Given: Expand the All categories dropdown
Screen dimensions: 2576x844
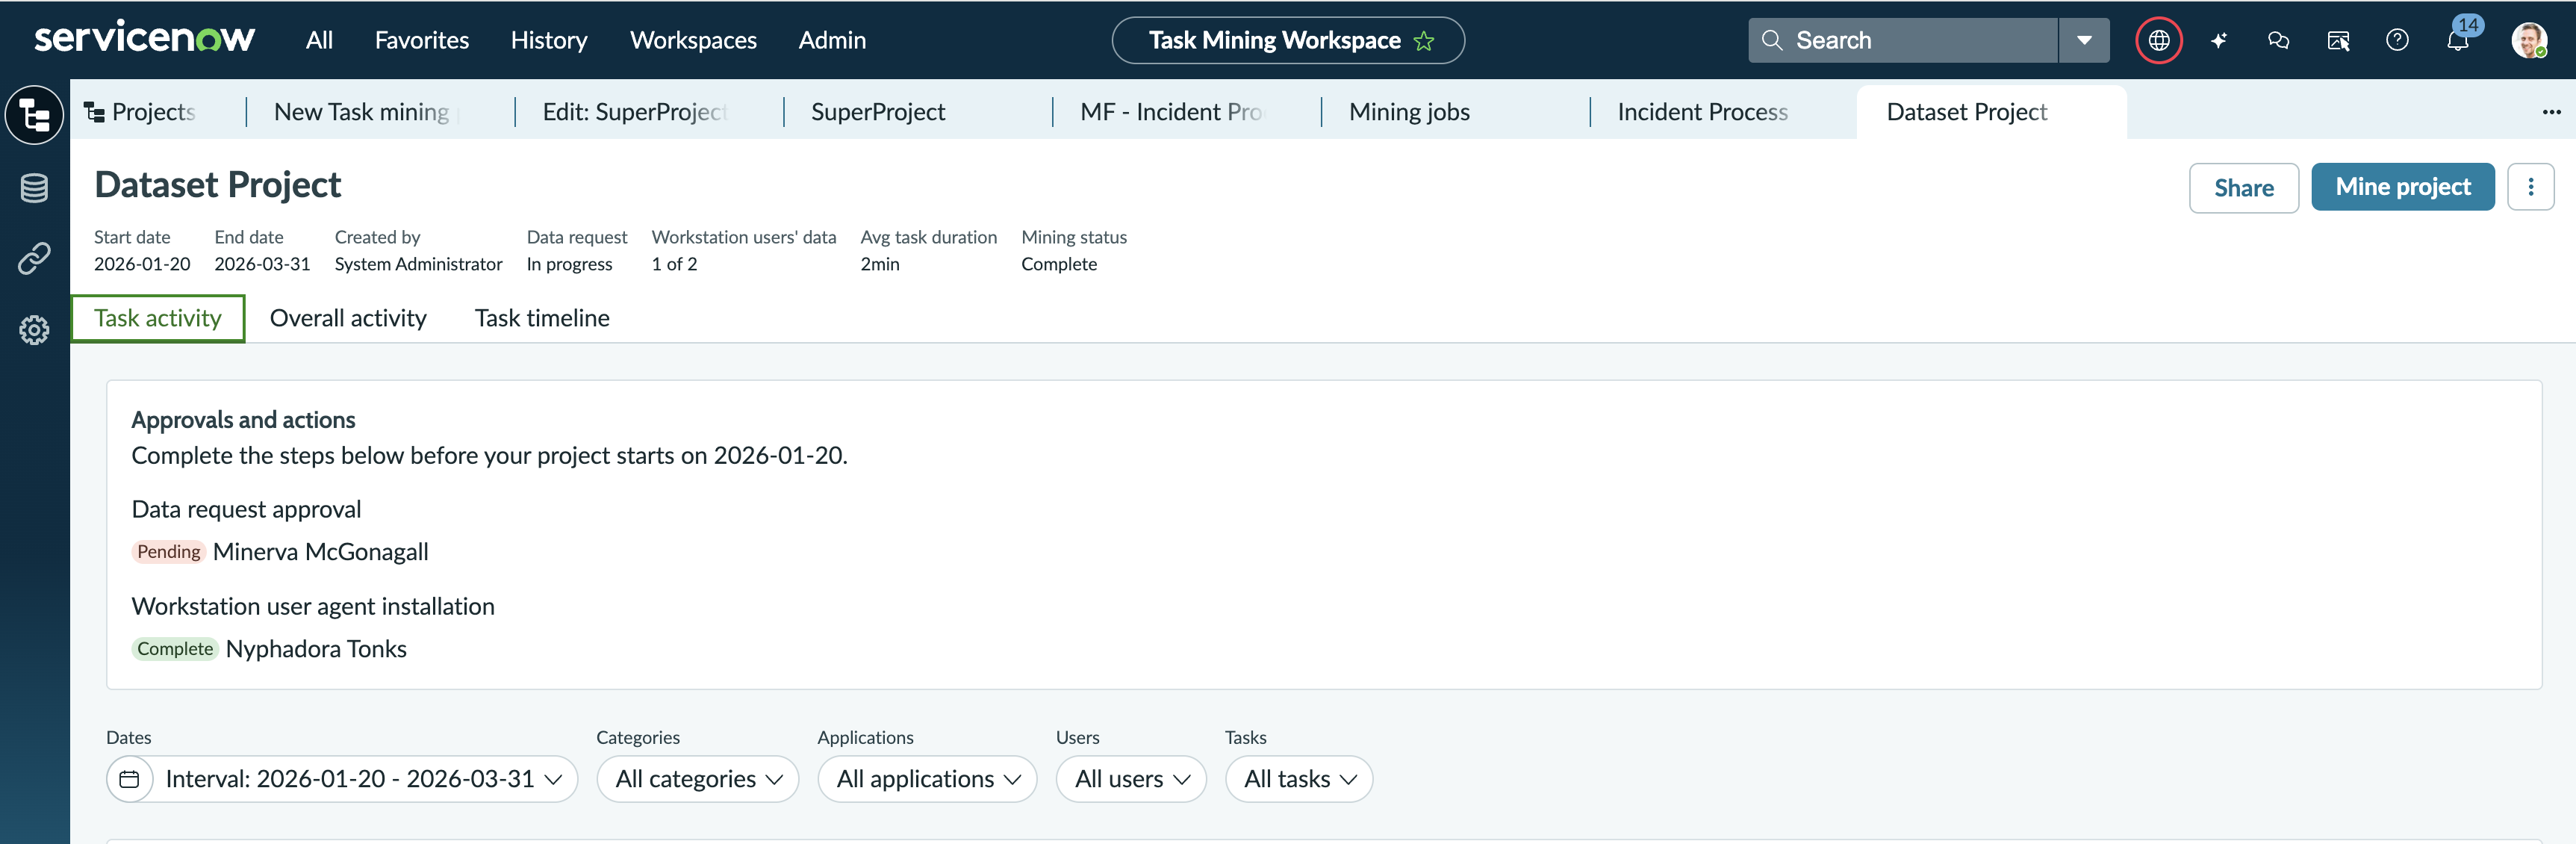Looking at the screenshot, I should click(697, 778).
